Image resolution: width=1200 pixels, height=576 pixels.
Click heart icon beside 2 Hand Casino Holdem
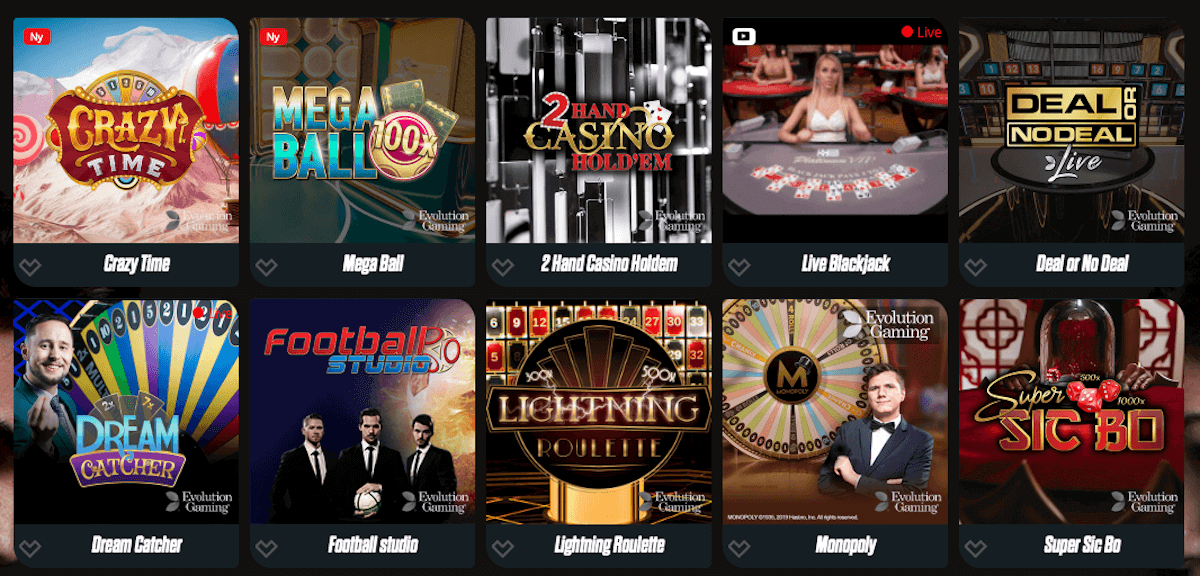pyautogui.click(x=502, y=268)
